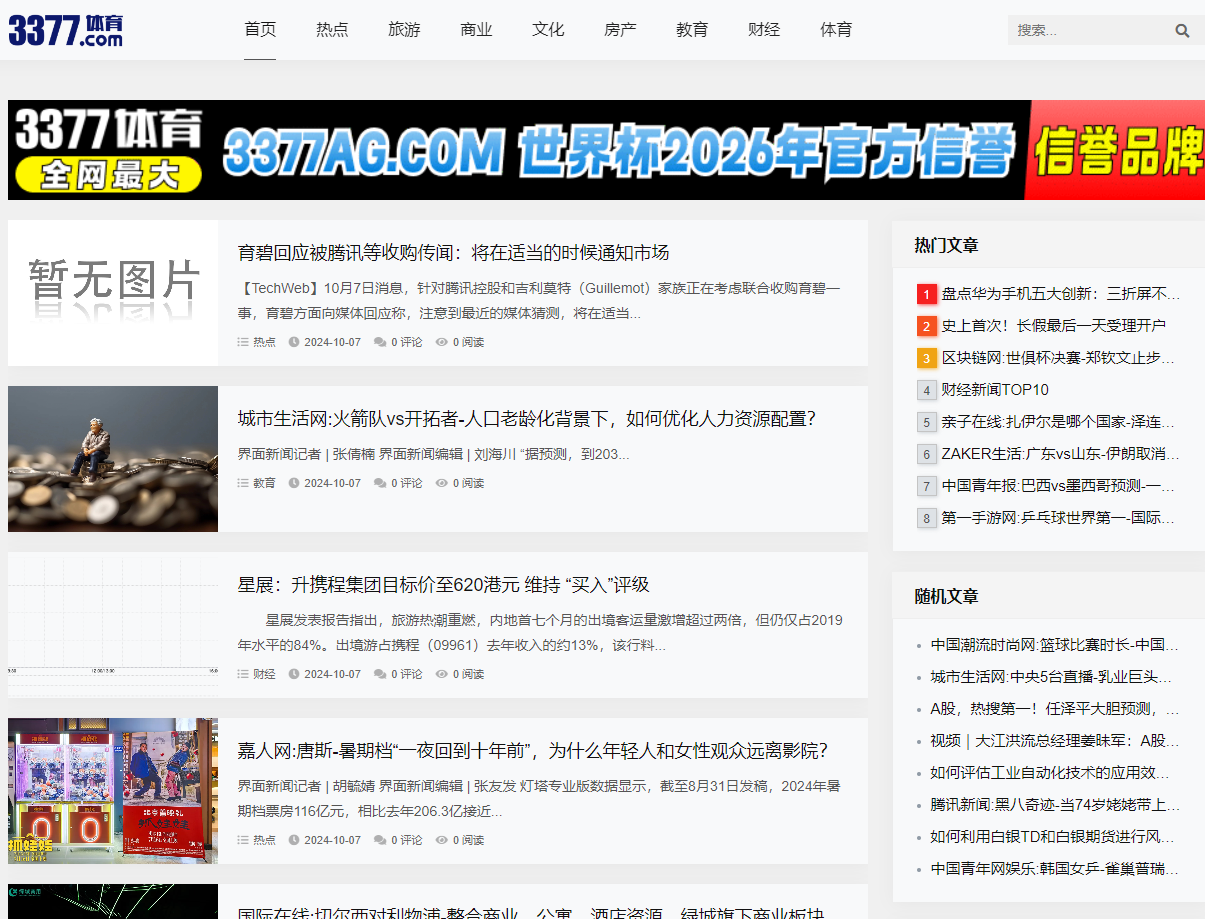Click the category list icon on 嘉人网 article
Viewport: 1205px width, 919px height.
243,840
